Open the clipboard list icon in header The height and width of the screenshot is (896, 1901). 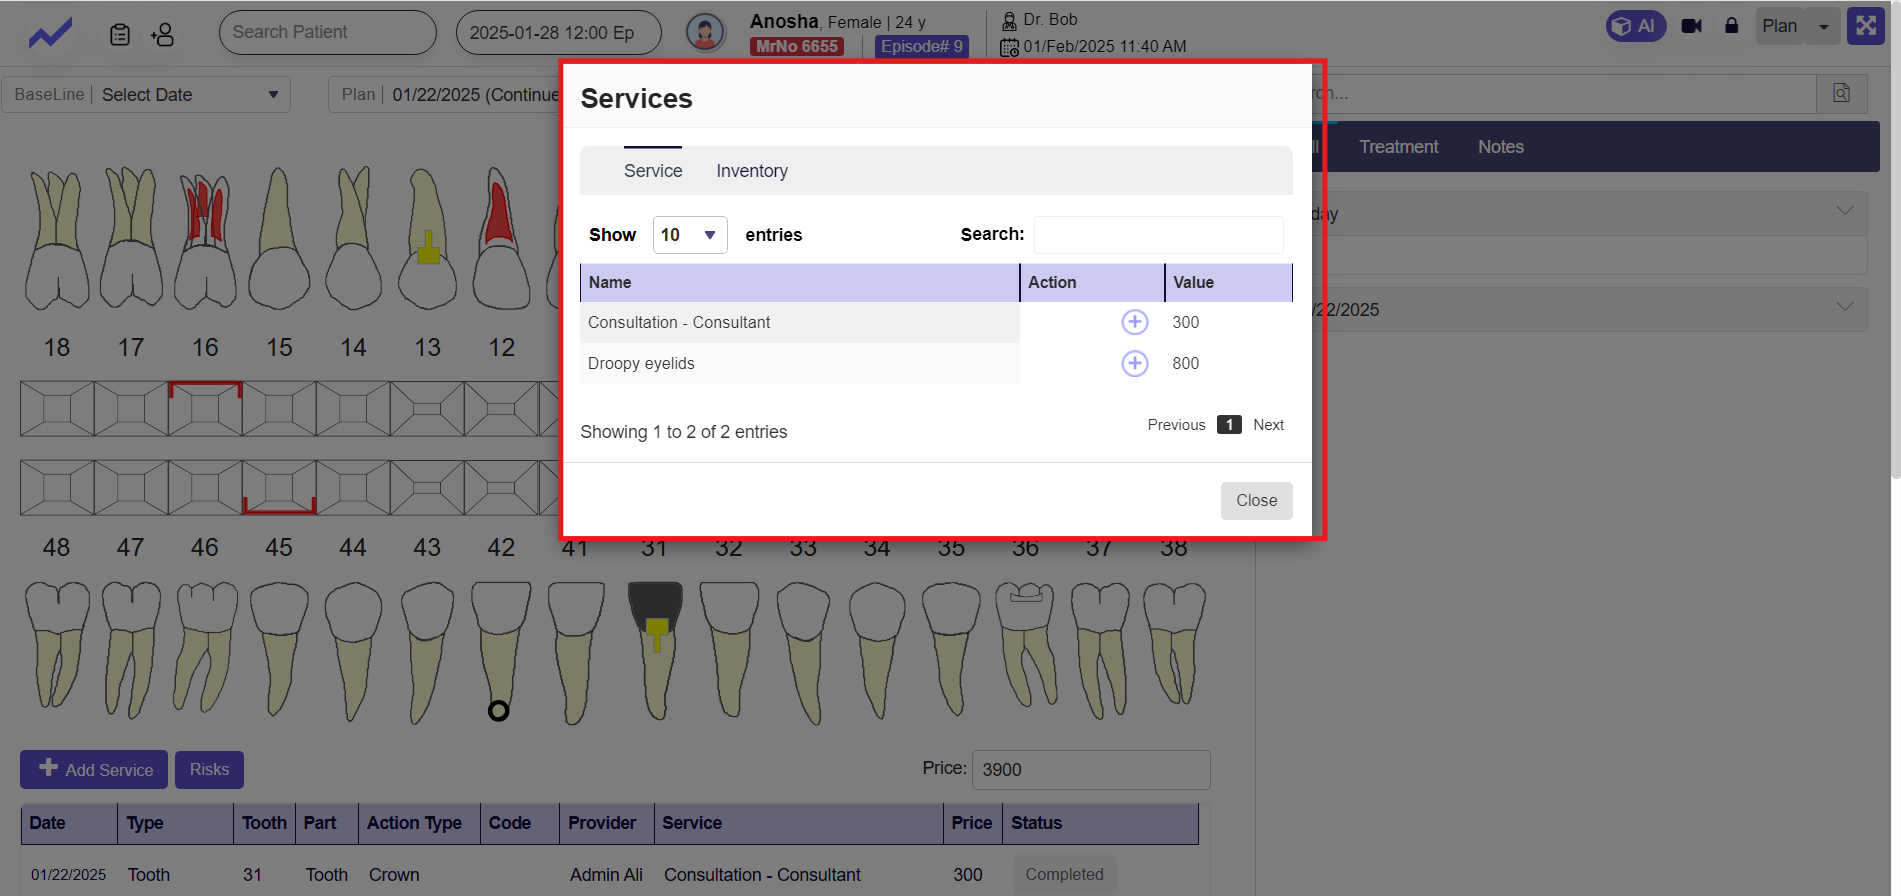click(120, 35)
